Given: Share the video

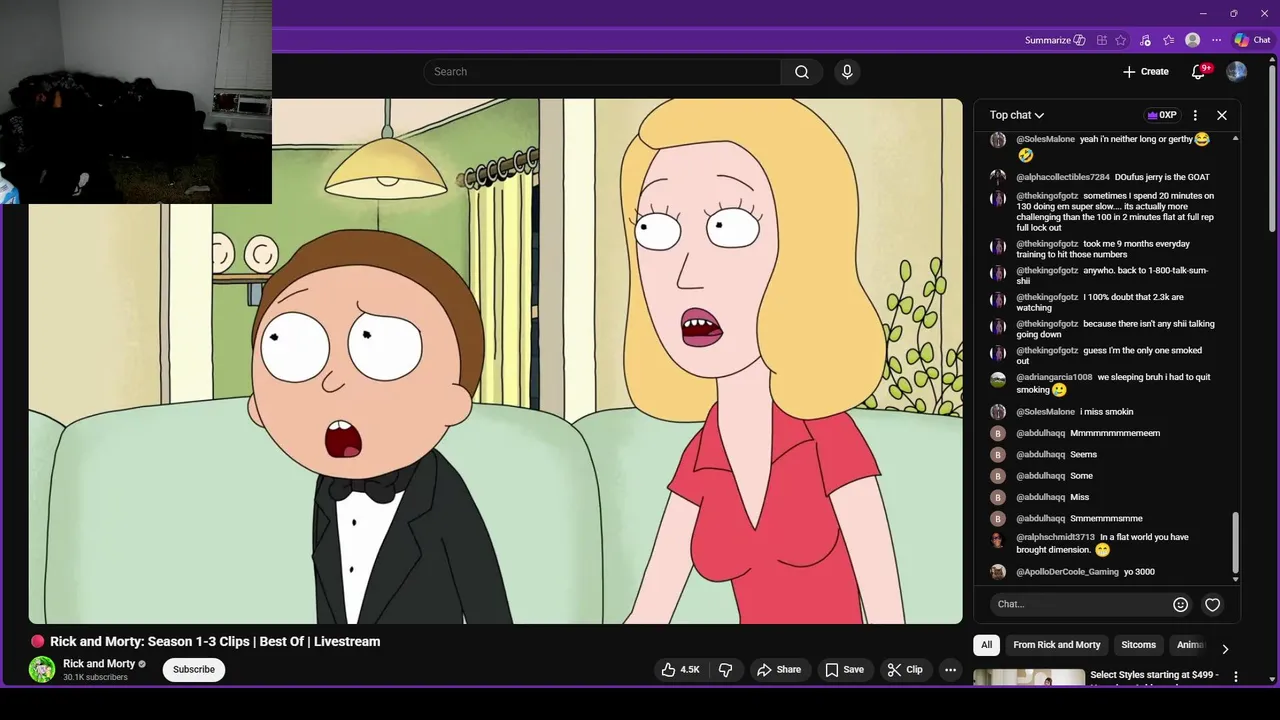Looking at the screenshot, I should pos(779,670).
